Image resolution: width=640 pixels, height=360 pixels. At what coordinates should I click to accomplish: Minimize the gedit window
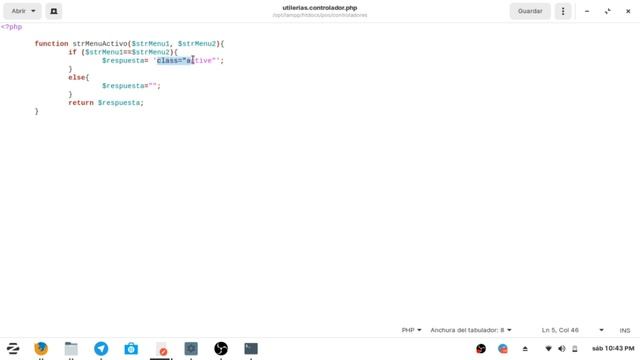pos(587,11)
